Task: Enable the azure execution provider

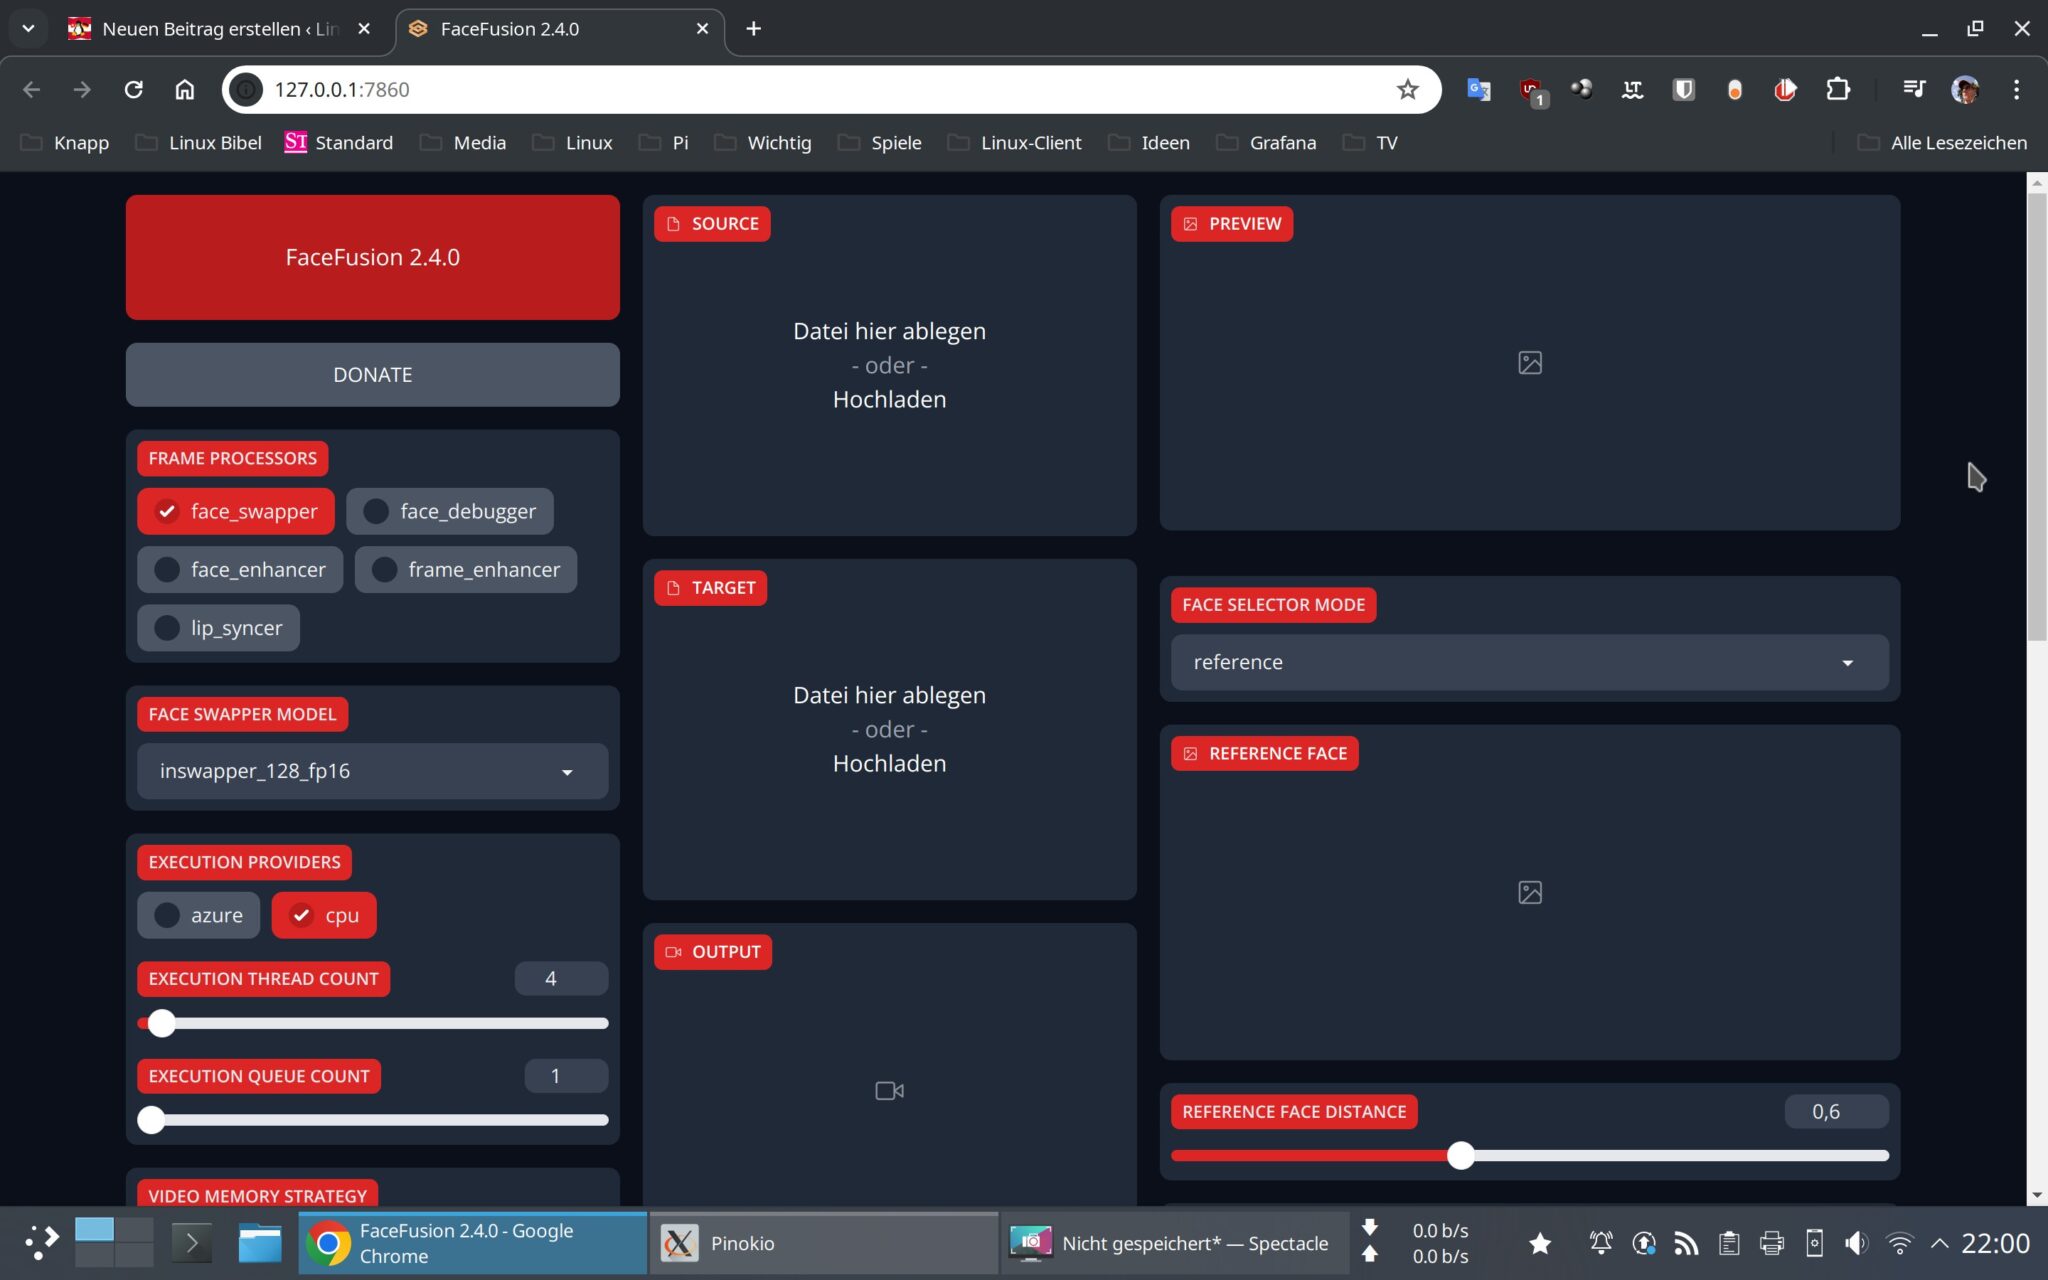Action: coord(198,914)
